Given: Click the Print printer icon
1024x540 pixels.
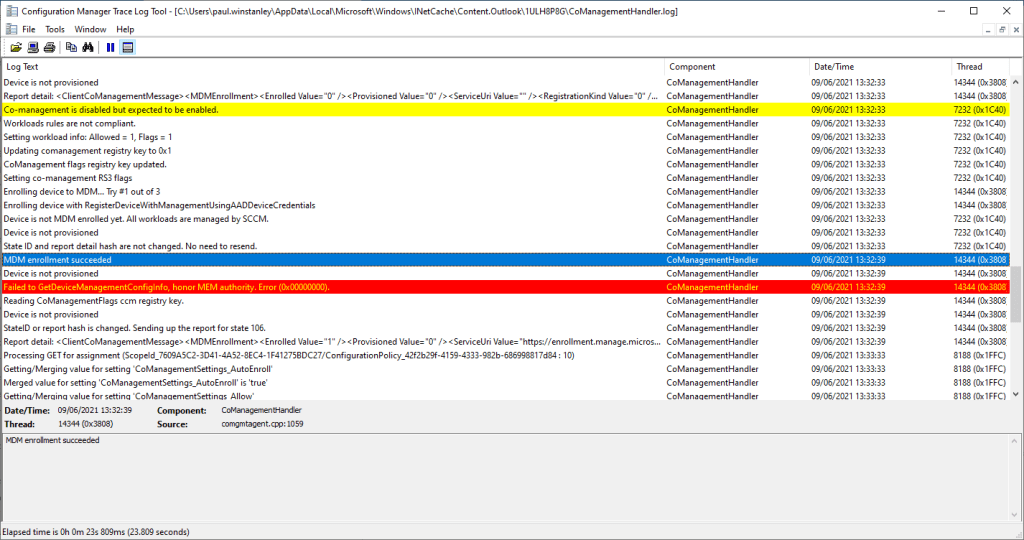Looking at the screenshot, I should [49, 47].
